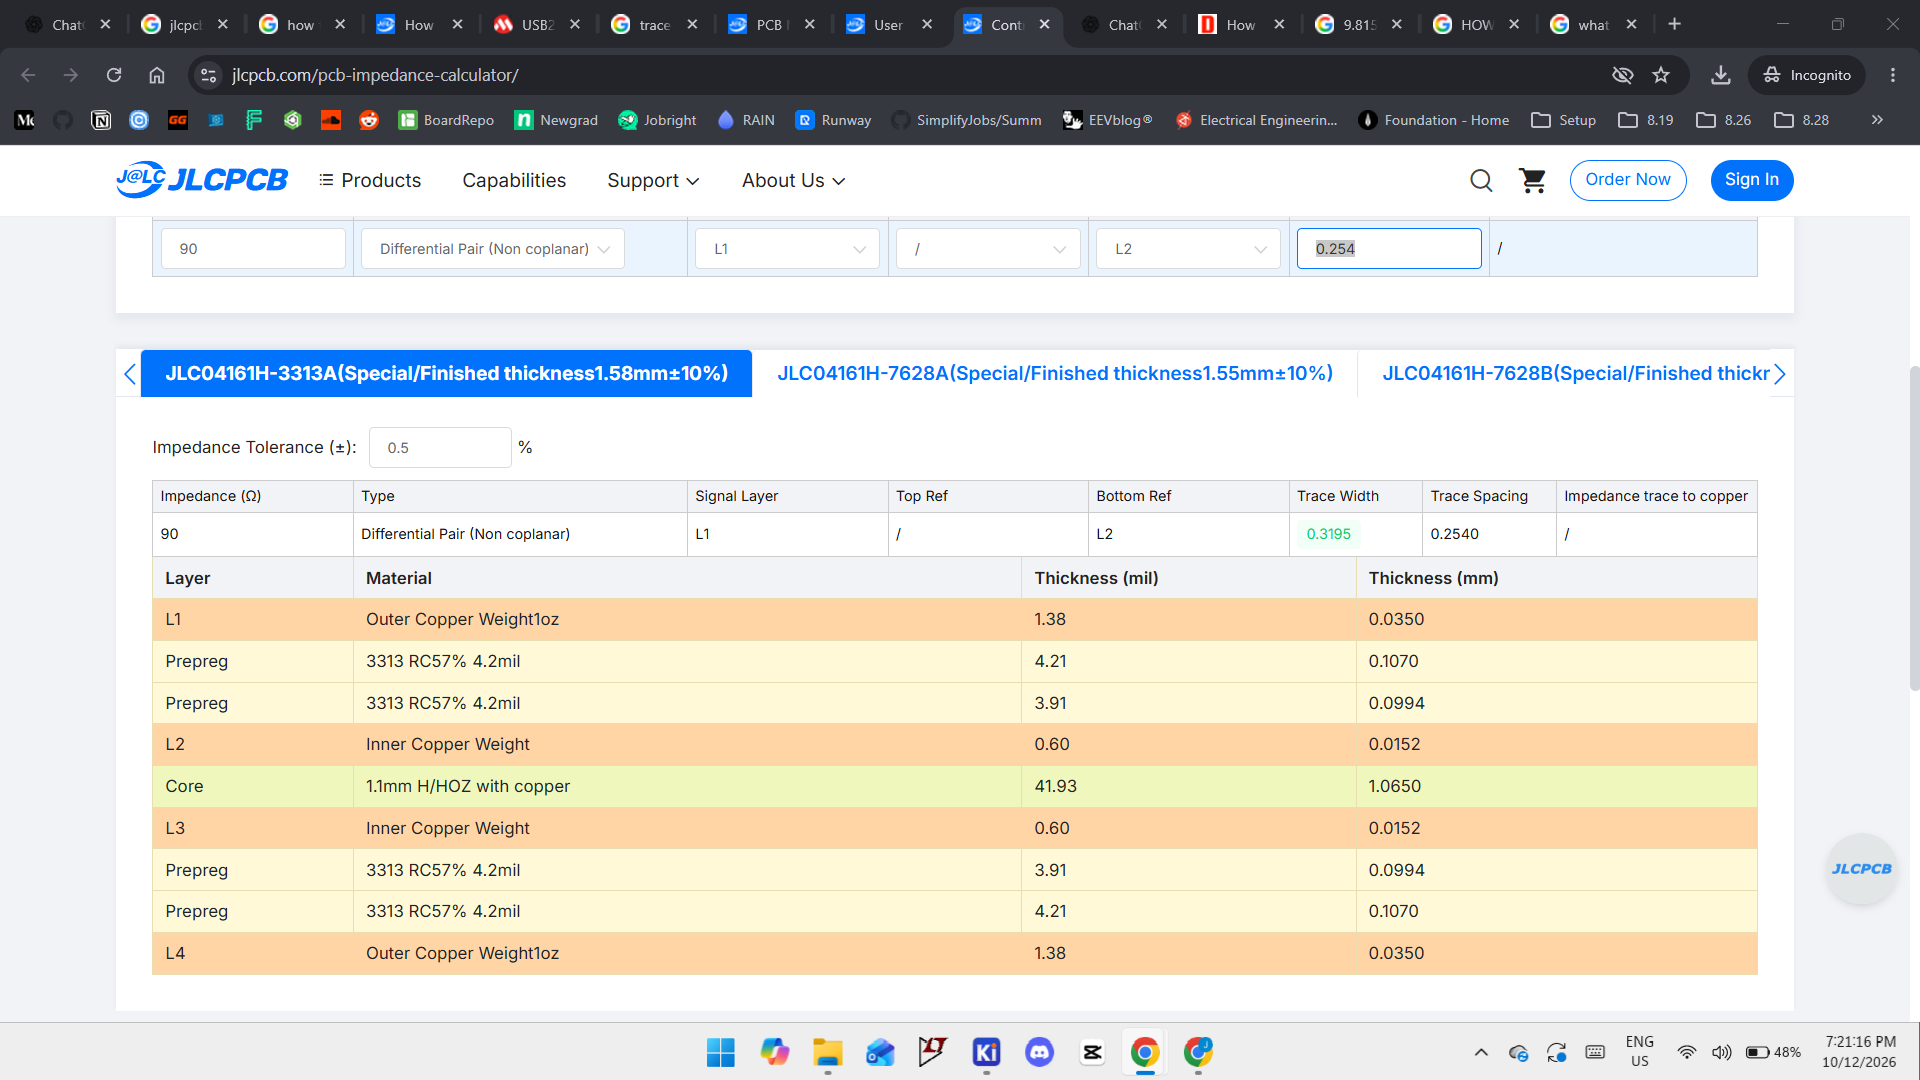Open the Products menu
1920x1080 pixels.
pyautogui.click(x=370, y=181)
